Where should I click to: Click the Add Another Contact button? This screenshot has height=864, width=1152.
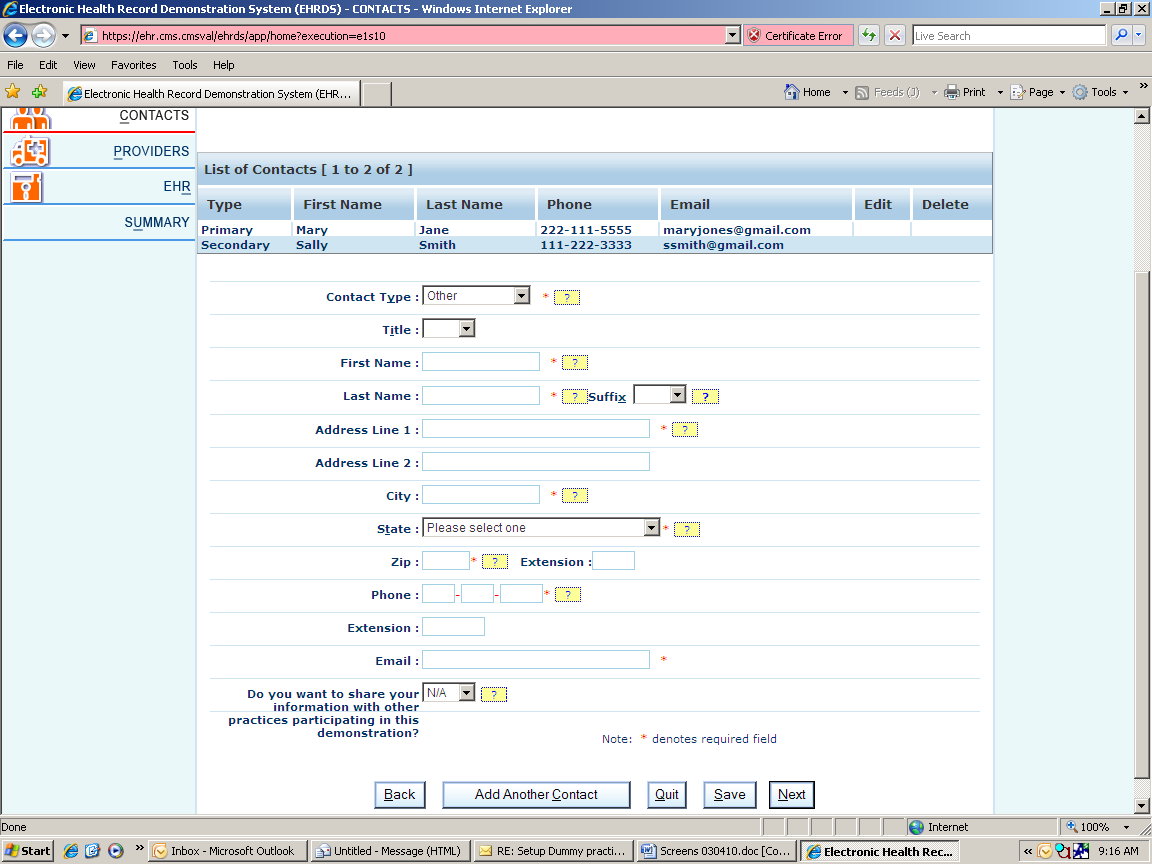tap(536, 795)
